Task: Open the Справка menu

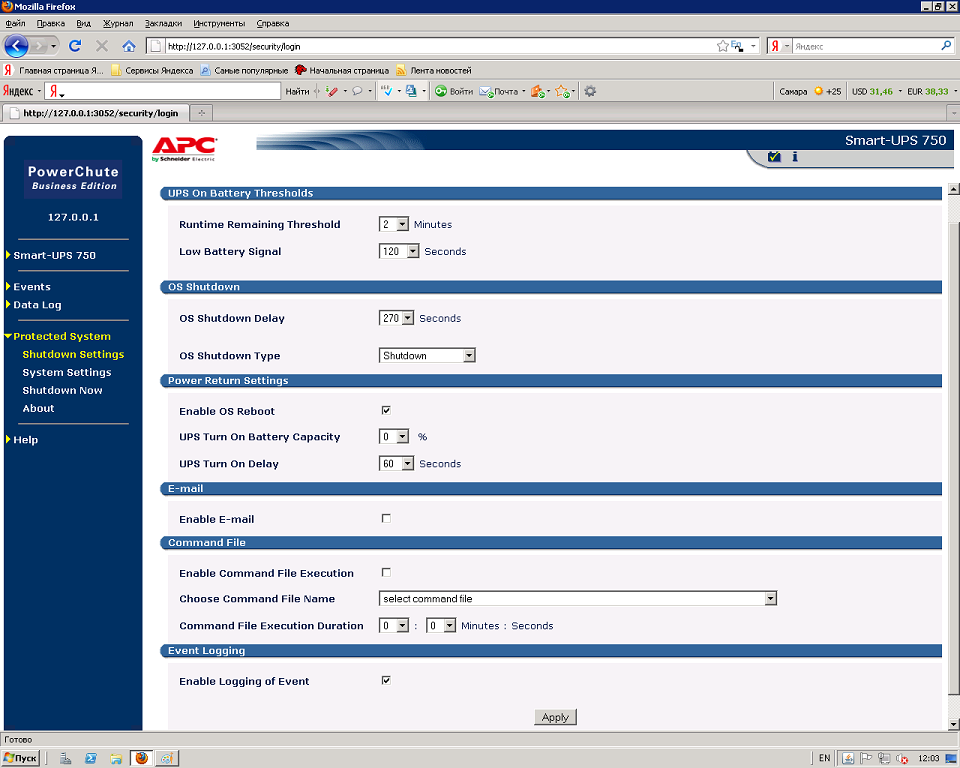Action: (272, 23)
